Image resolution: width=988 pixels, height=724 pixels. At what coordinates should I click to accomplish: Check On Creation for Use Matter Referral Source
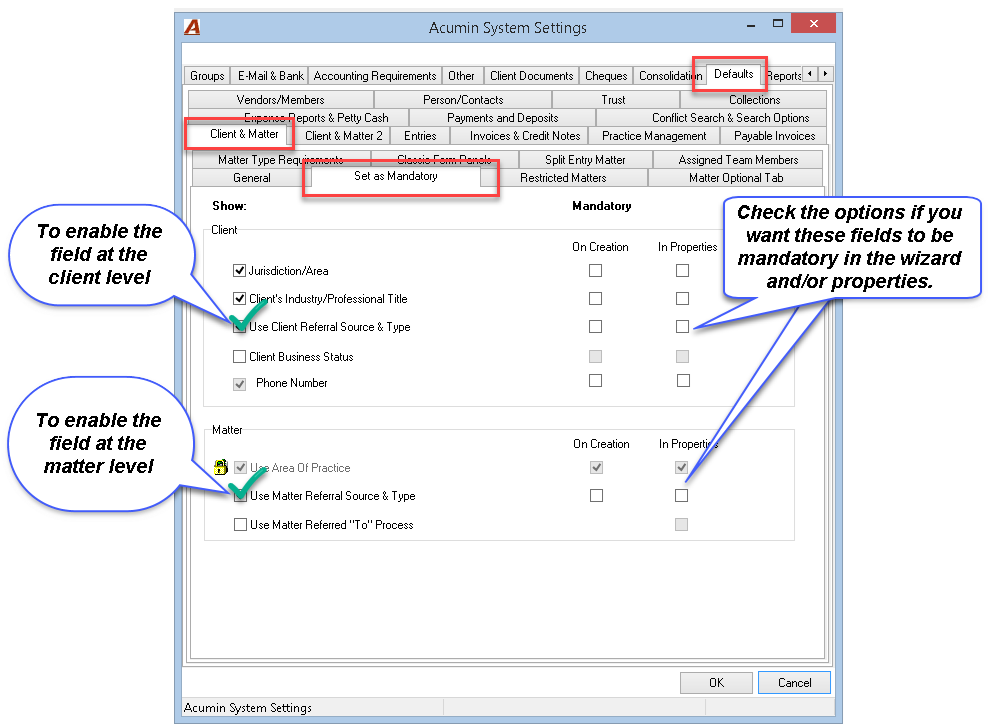point(597,496)
